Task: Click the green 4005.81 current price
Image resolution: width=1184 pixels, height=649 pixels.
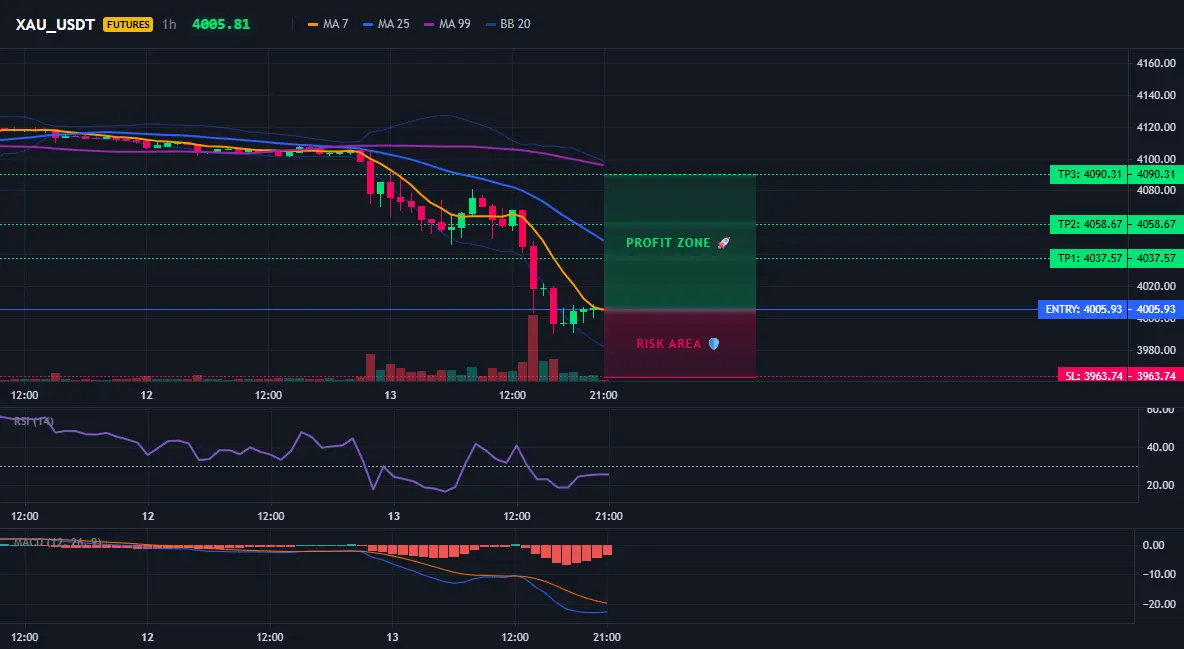Action: [220, 24]
